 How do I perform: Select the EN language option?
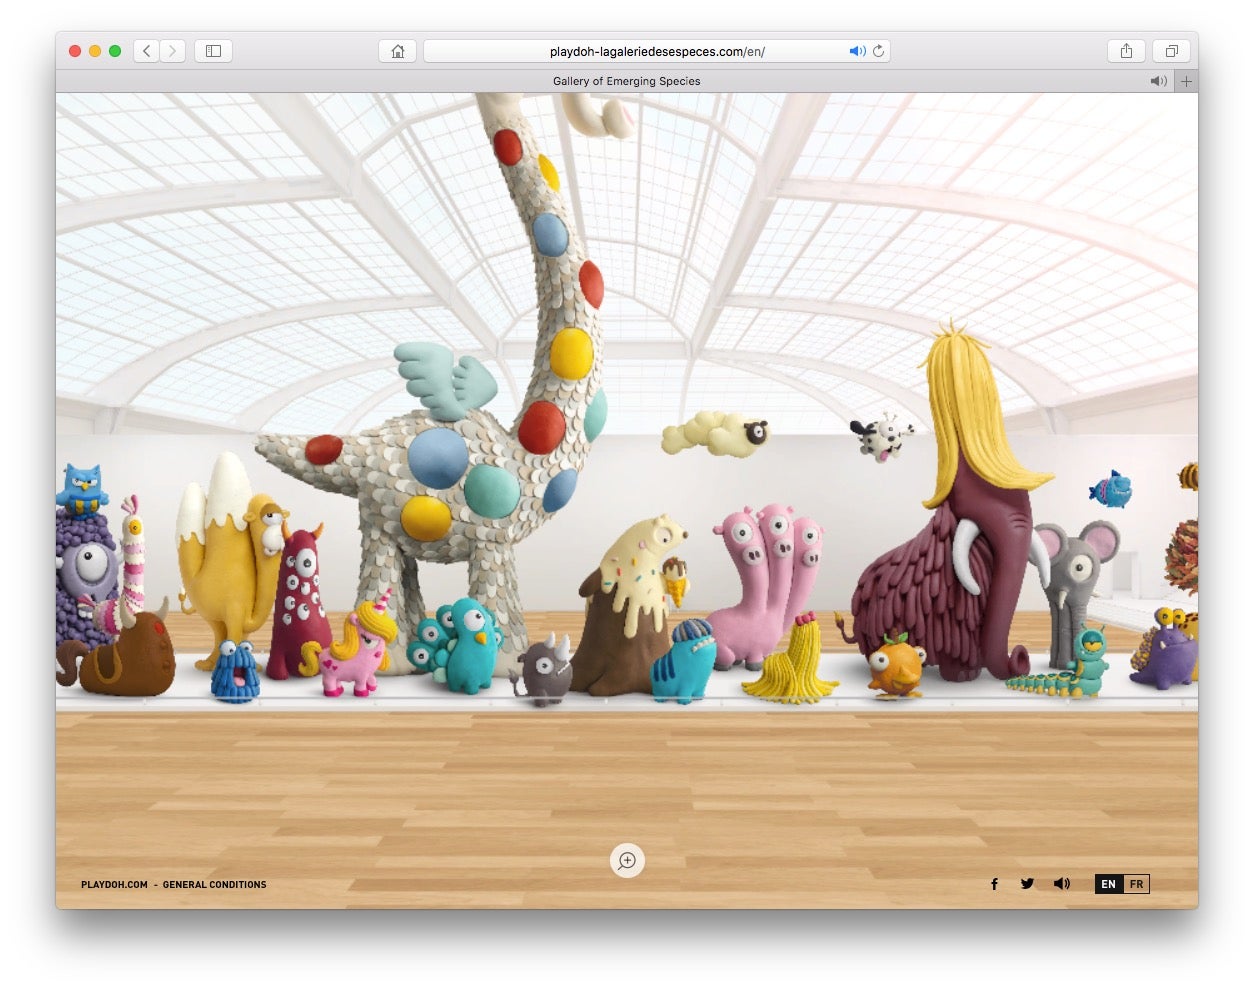(x=1108, y=884)
